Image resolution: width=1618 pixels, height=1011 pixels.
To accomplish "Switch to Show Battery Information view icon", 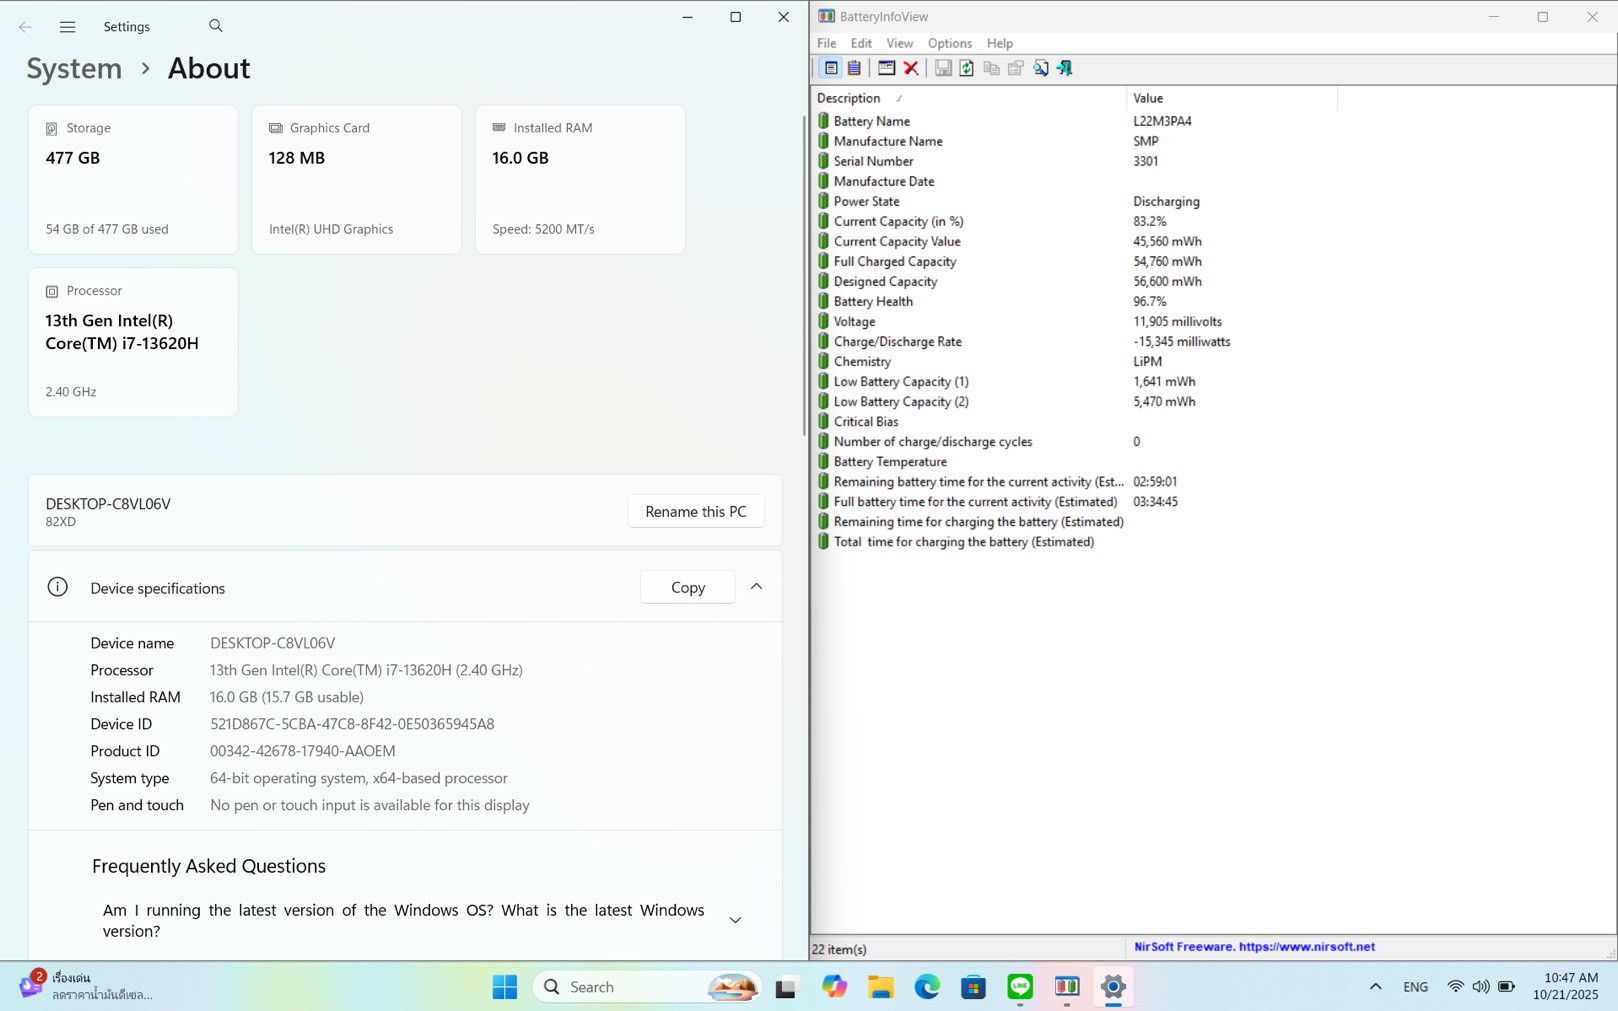I will pyautogui.click(x=830, y=68).
